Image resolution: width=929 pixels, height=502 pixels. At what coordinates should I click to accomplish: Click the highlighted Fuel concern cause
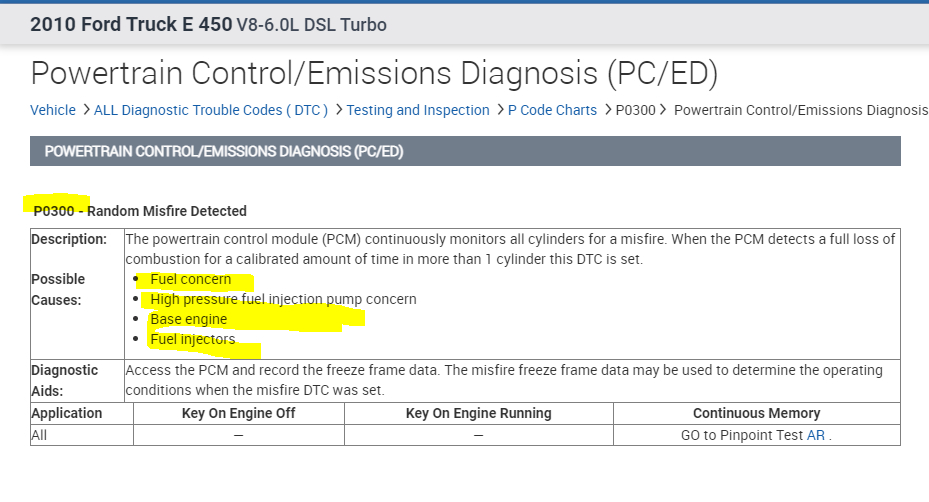[191, 279]
